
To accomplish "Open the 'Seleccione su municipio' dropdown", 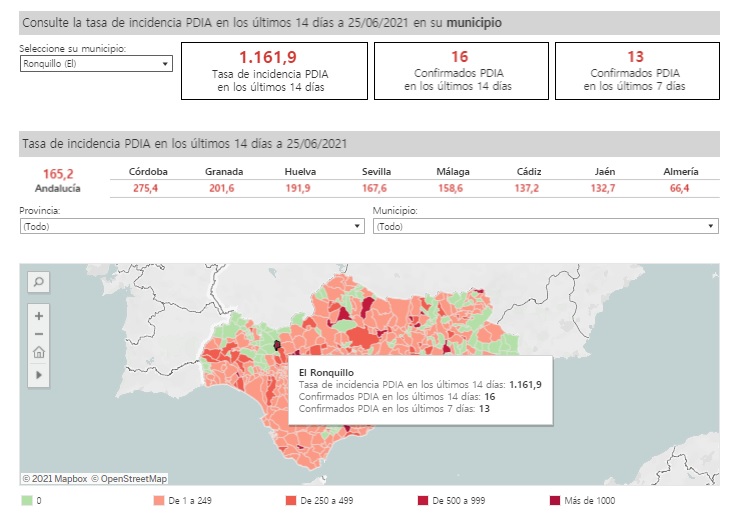I will (x=96, y=63).
